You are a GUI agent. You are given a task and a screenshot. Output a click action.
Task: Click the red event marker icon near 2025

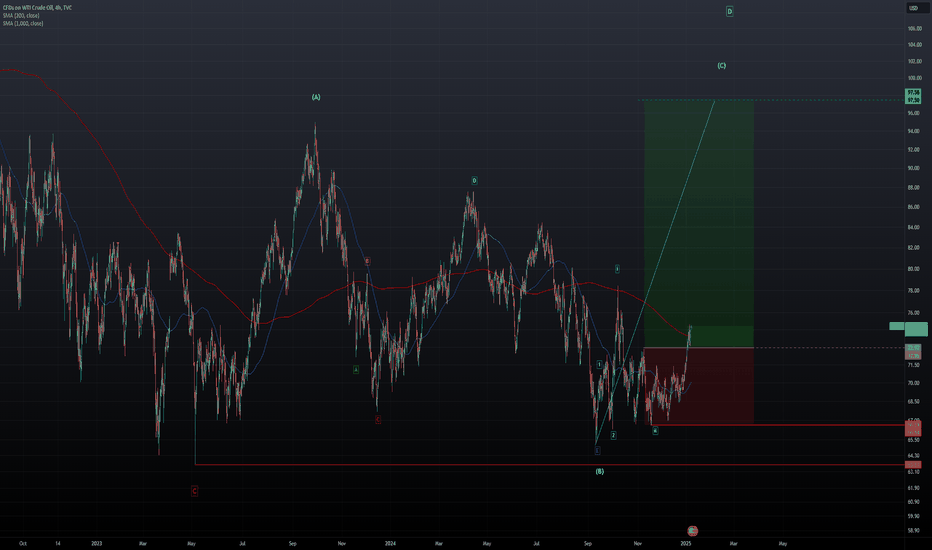(692, 530)
